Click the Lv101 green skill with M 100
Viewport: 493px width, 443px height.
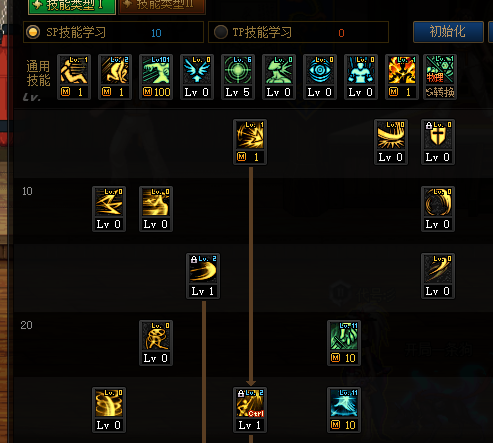pyautogui.click(x=156, y=77)
